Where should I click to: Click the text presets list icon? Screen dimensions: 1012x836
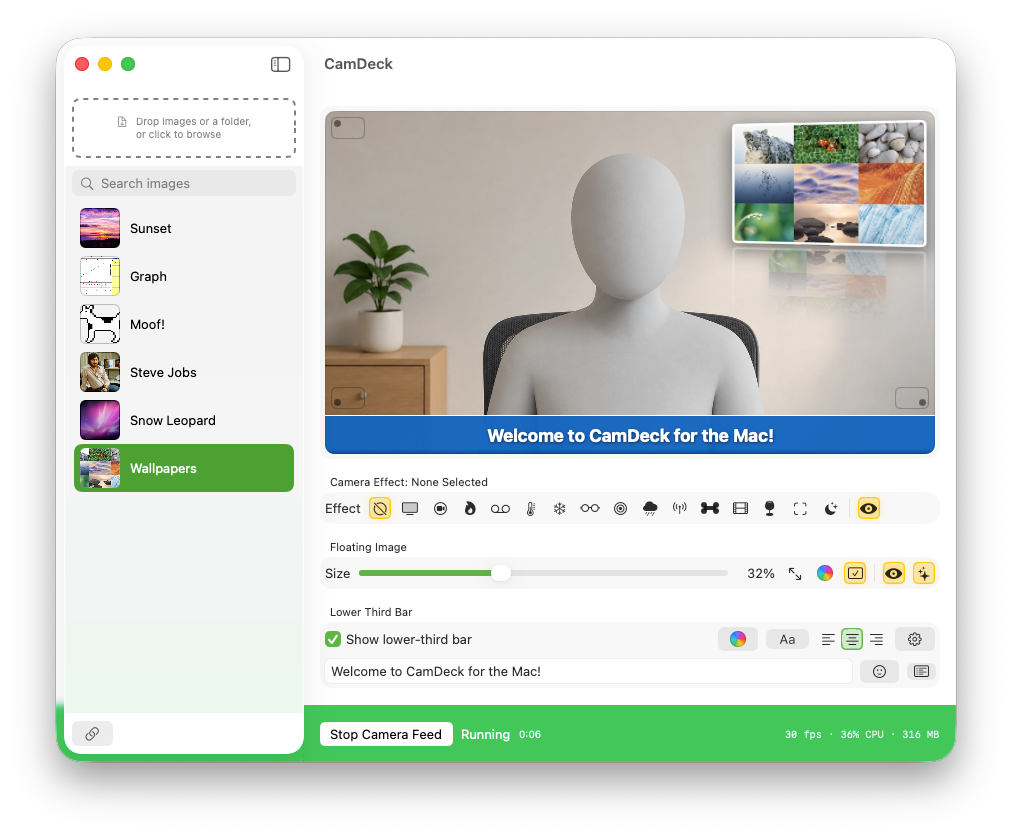(921, 671)
